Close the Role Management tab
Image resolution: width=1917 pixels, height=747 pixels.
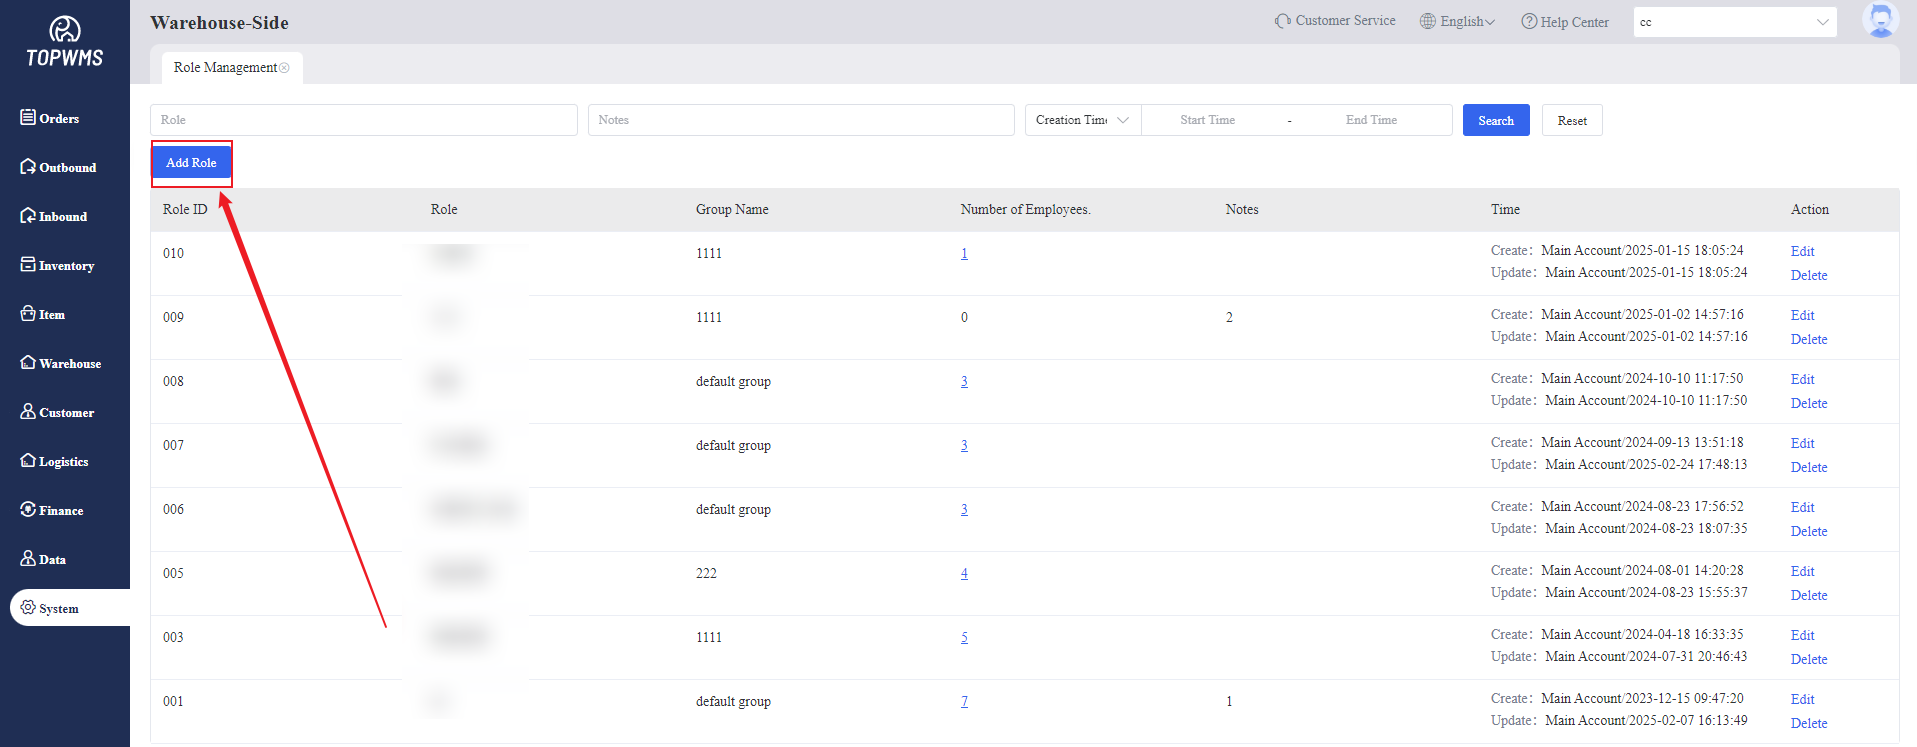tap(285, 68)
